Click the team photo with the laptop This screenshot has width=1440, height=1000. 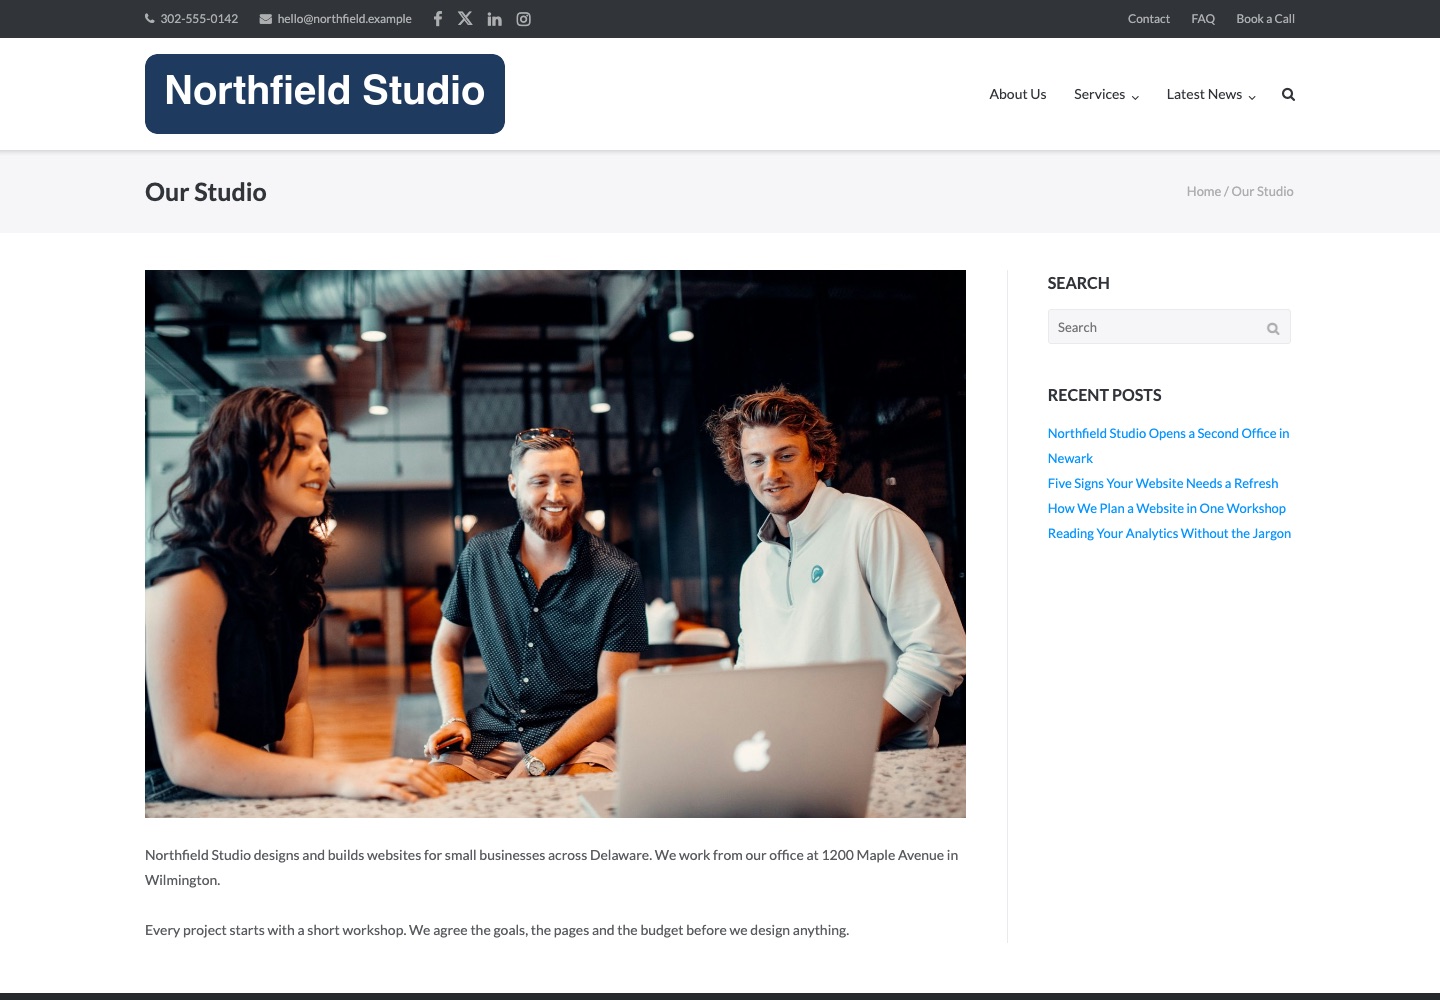(555, 544)
